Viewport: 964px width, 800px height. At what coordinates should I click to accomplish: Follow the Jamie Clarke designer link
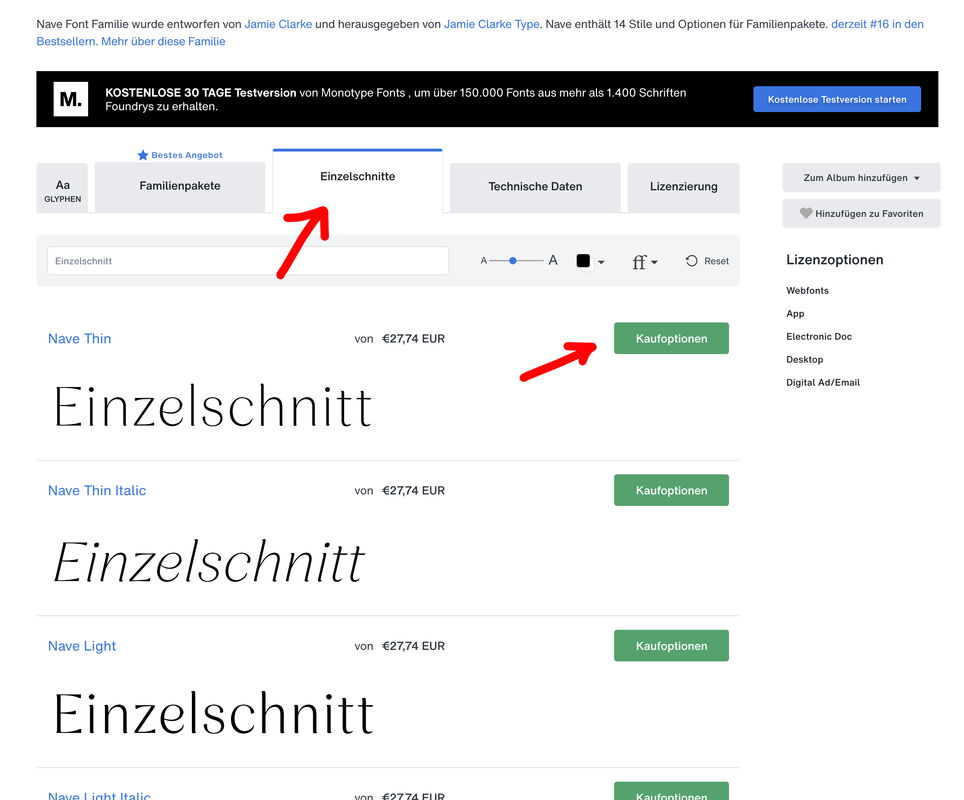click(279, 24)
